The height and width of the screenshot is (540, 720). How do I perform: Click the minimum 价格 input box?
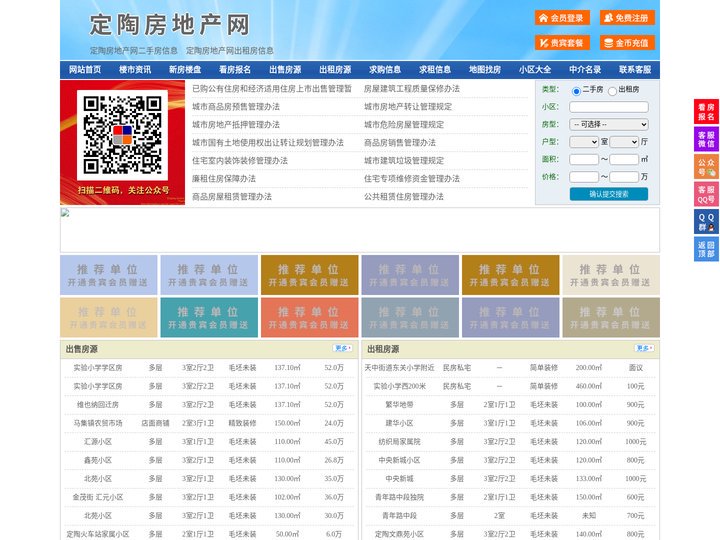tap(584, 177)
